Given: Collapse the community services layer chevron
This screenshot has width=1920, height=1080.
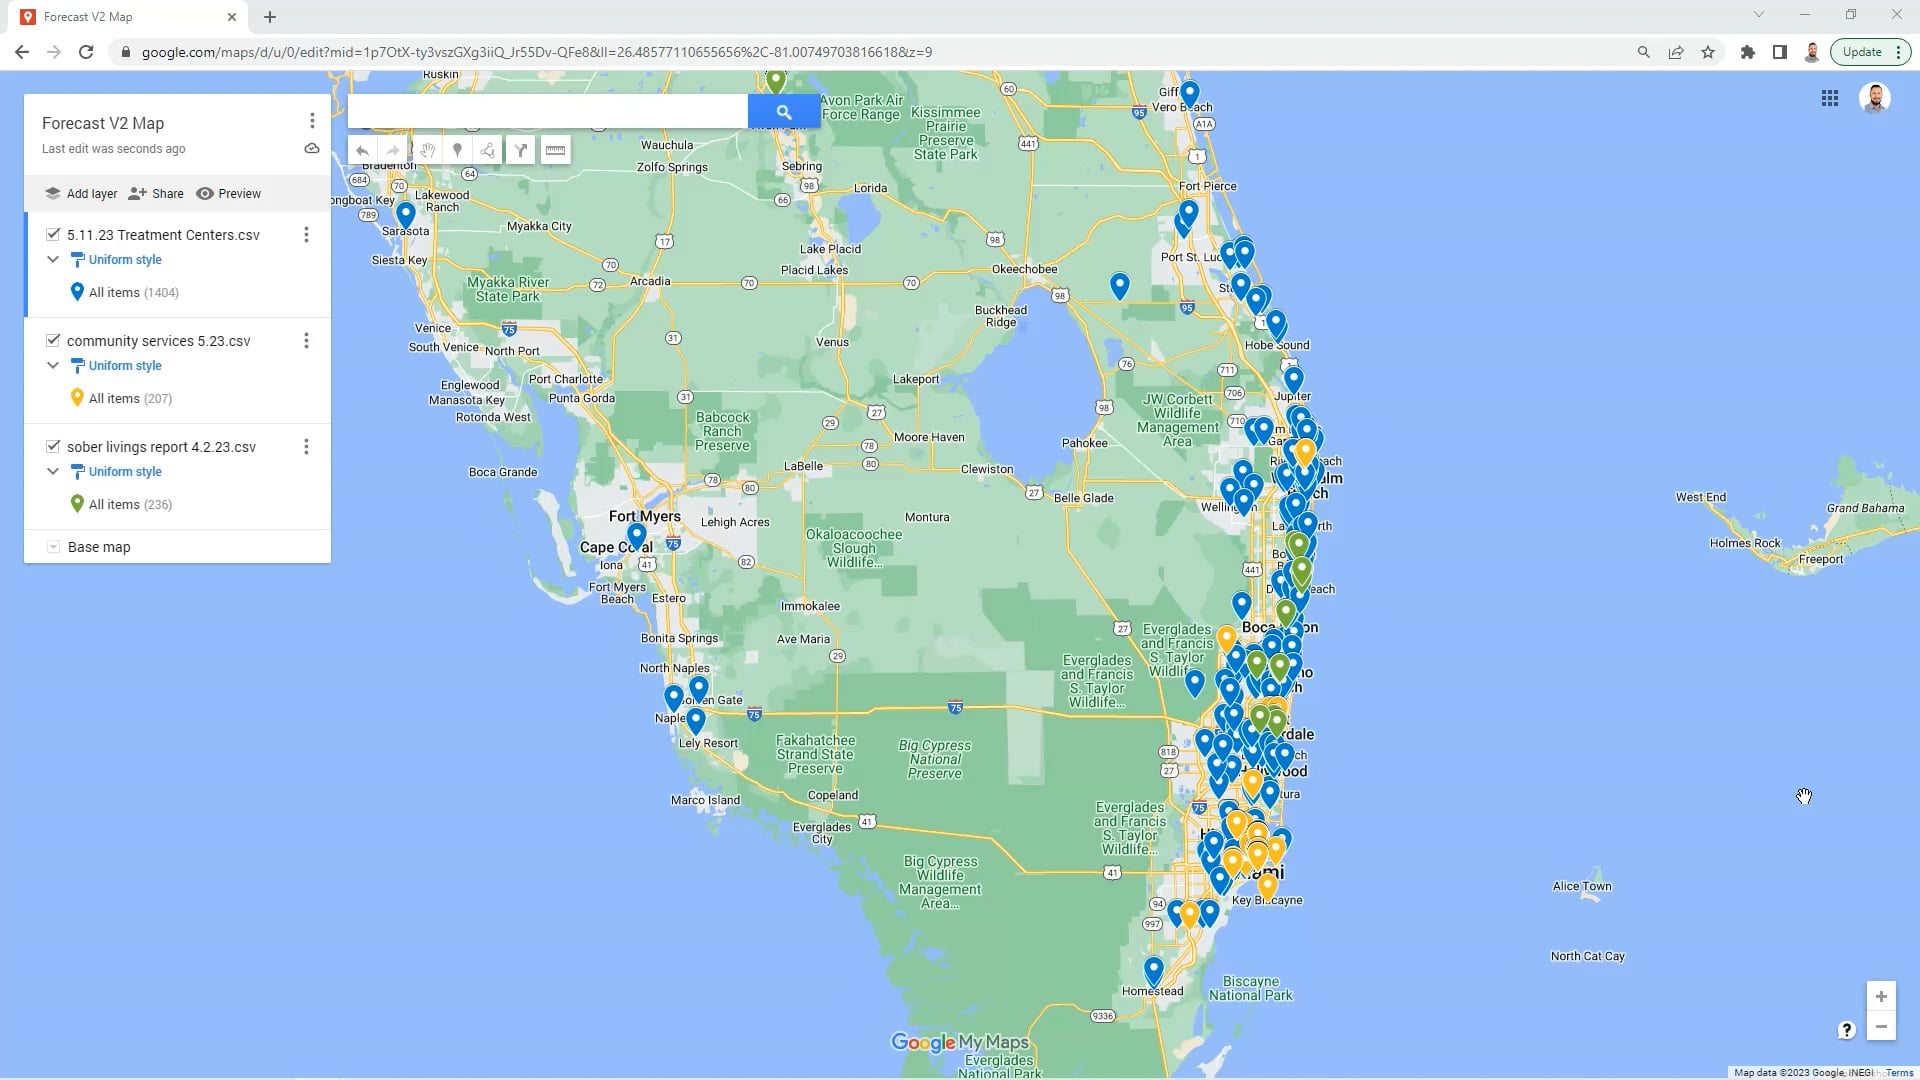Looking at the screenshot, I should pyautogui.click(x=53, y=365).
